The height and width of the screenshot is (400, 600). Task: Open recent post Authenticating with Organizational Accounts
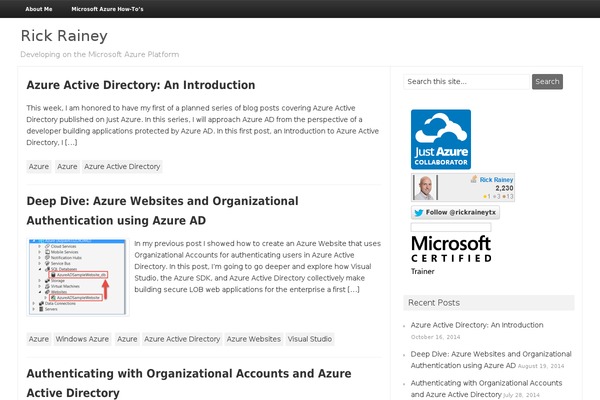pos(486,388)
